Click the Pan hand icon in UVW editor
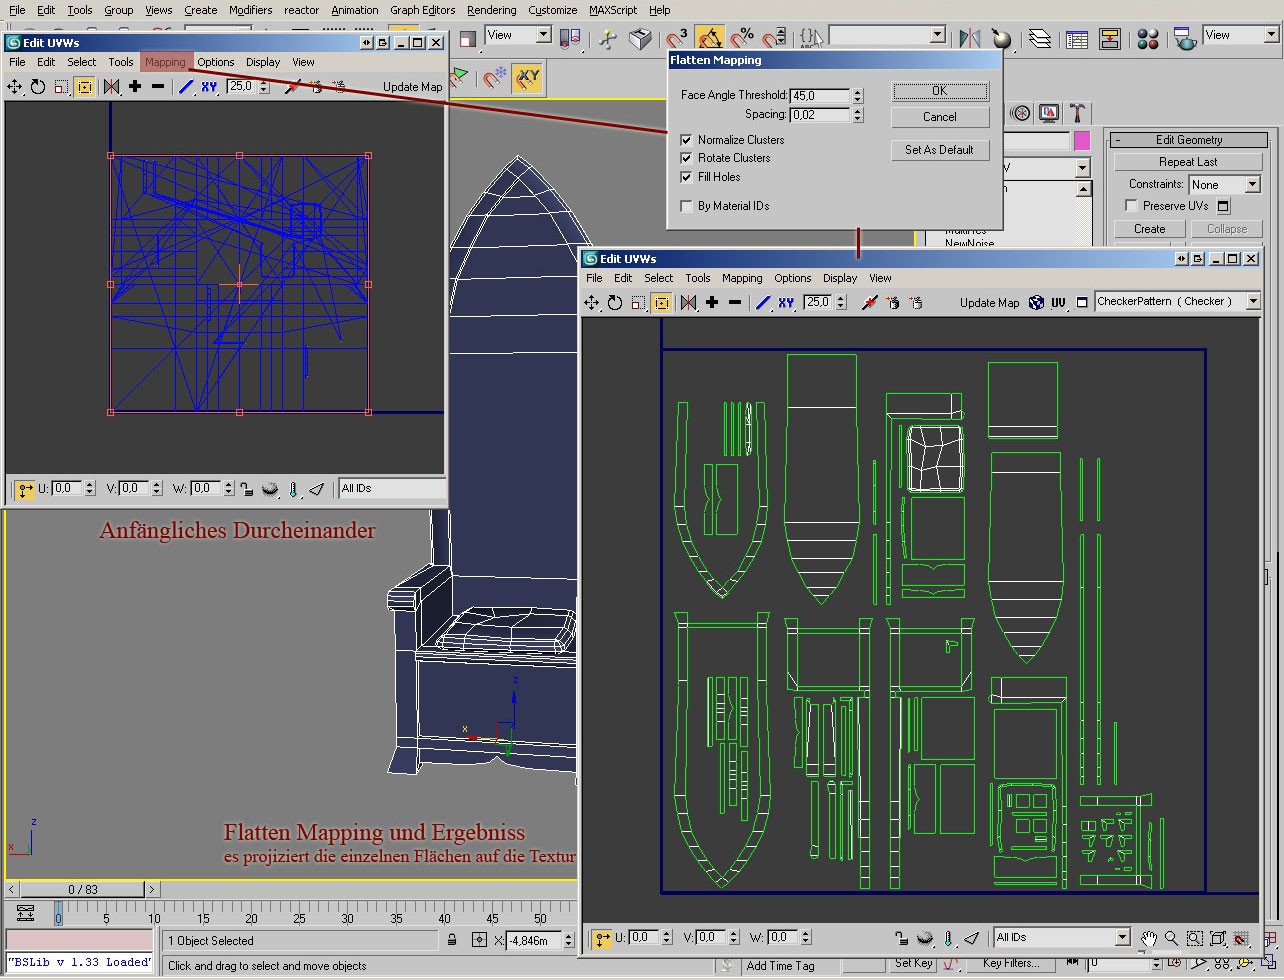 1149,938
